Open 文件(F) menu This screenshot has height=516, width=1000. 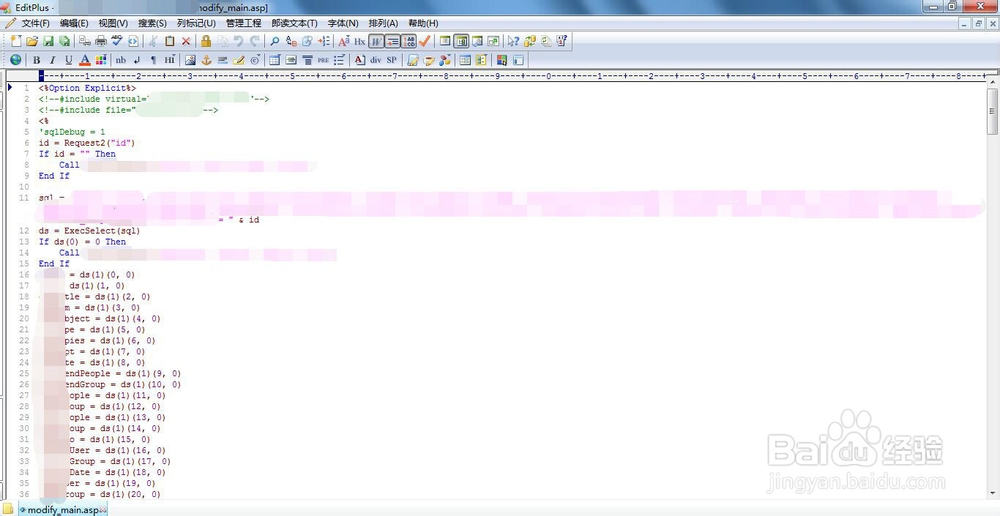tap(36, 23)
